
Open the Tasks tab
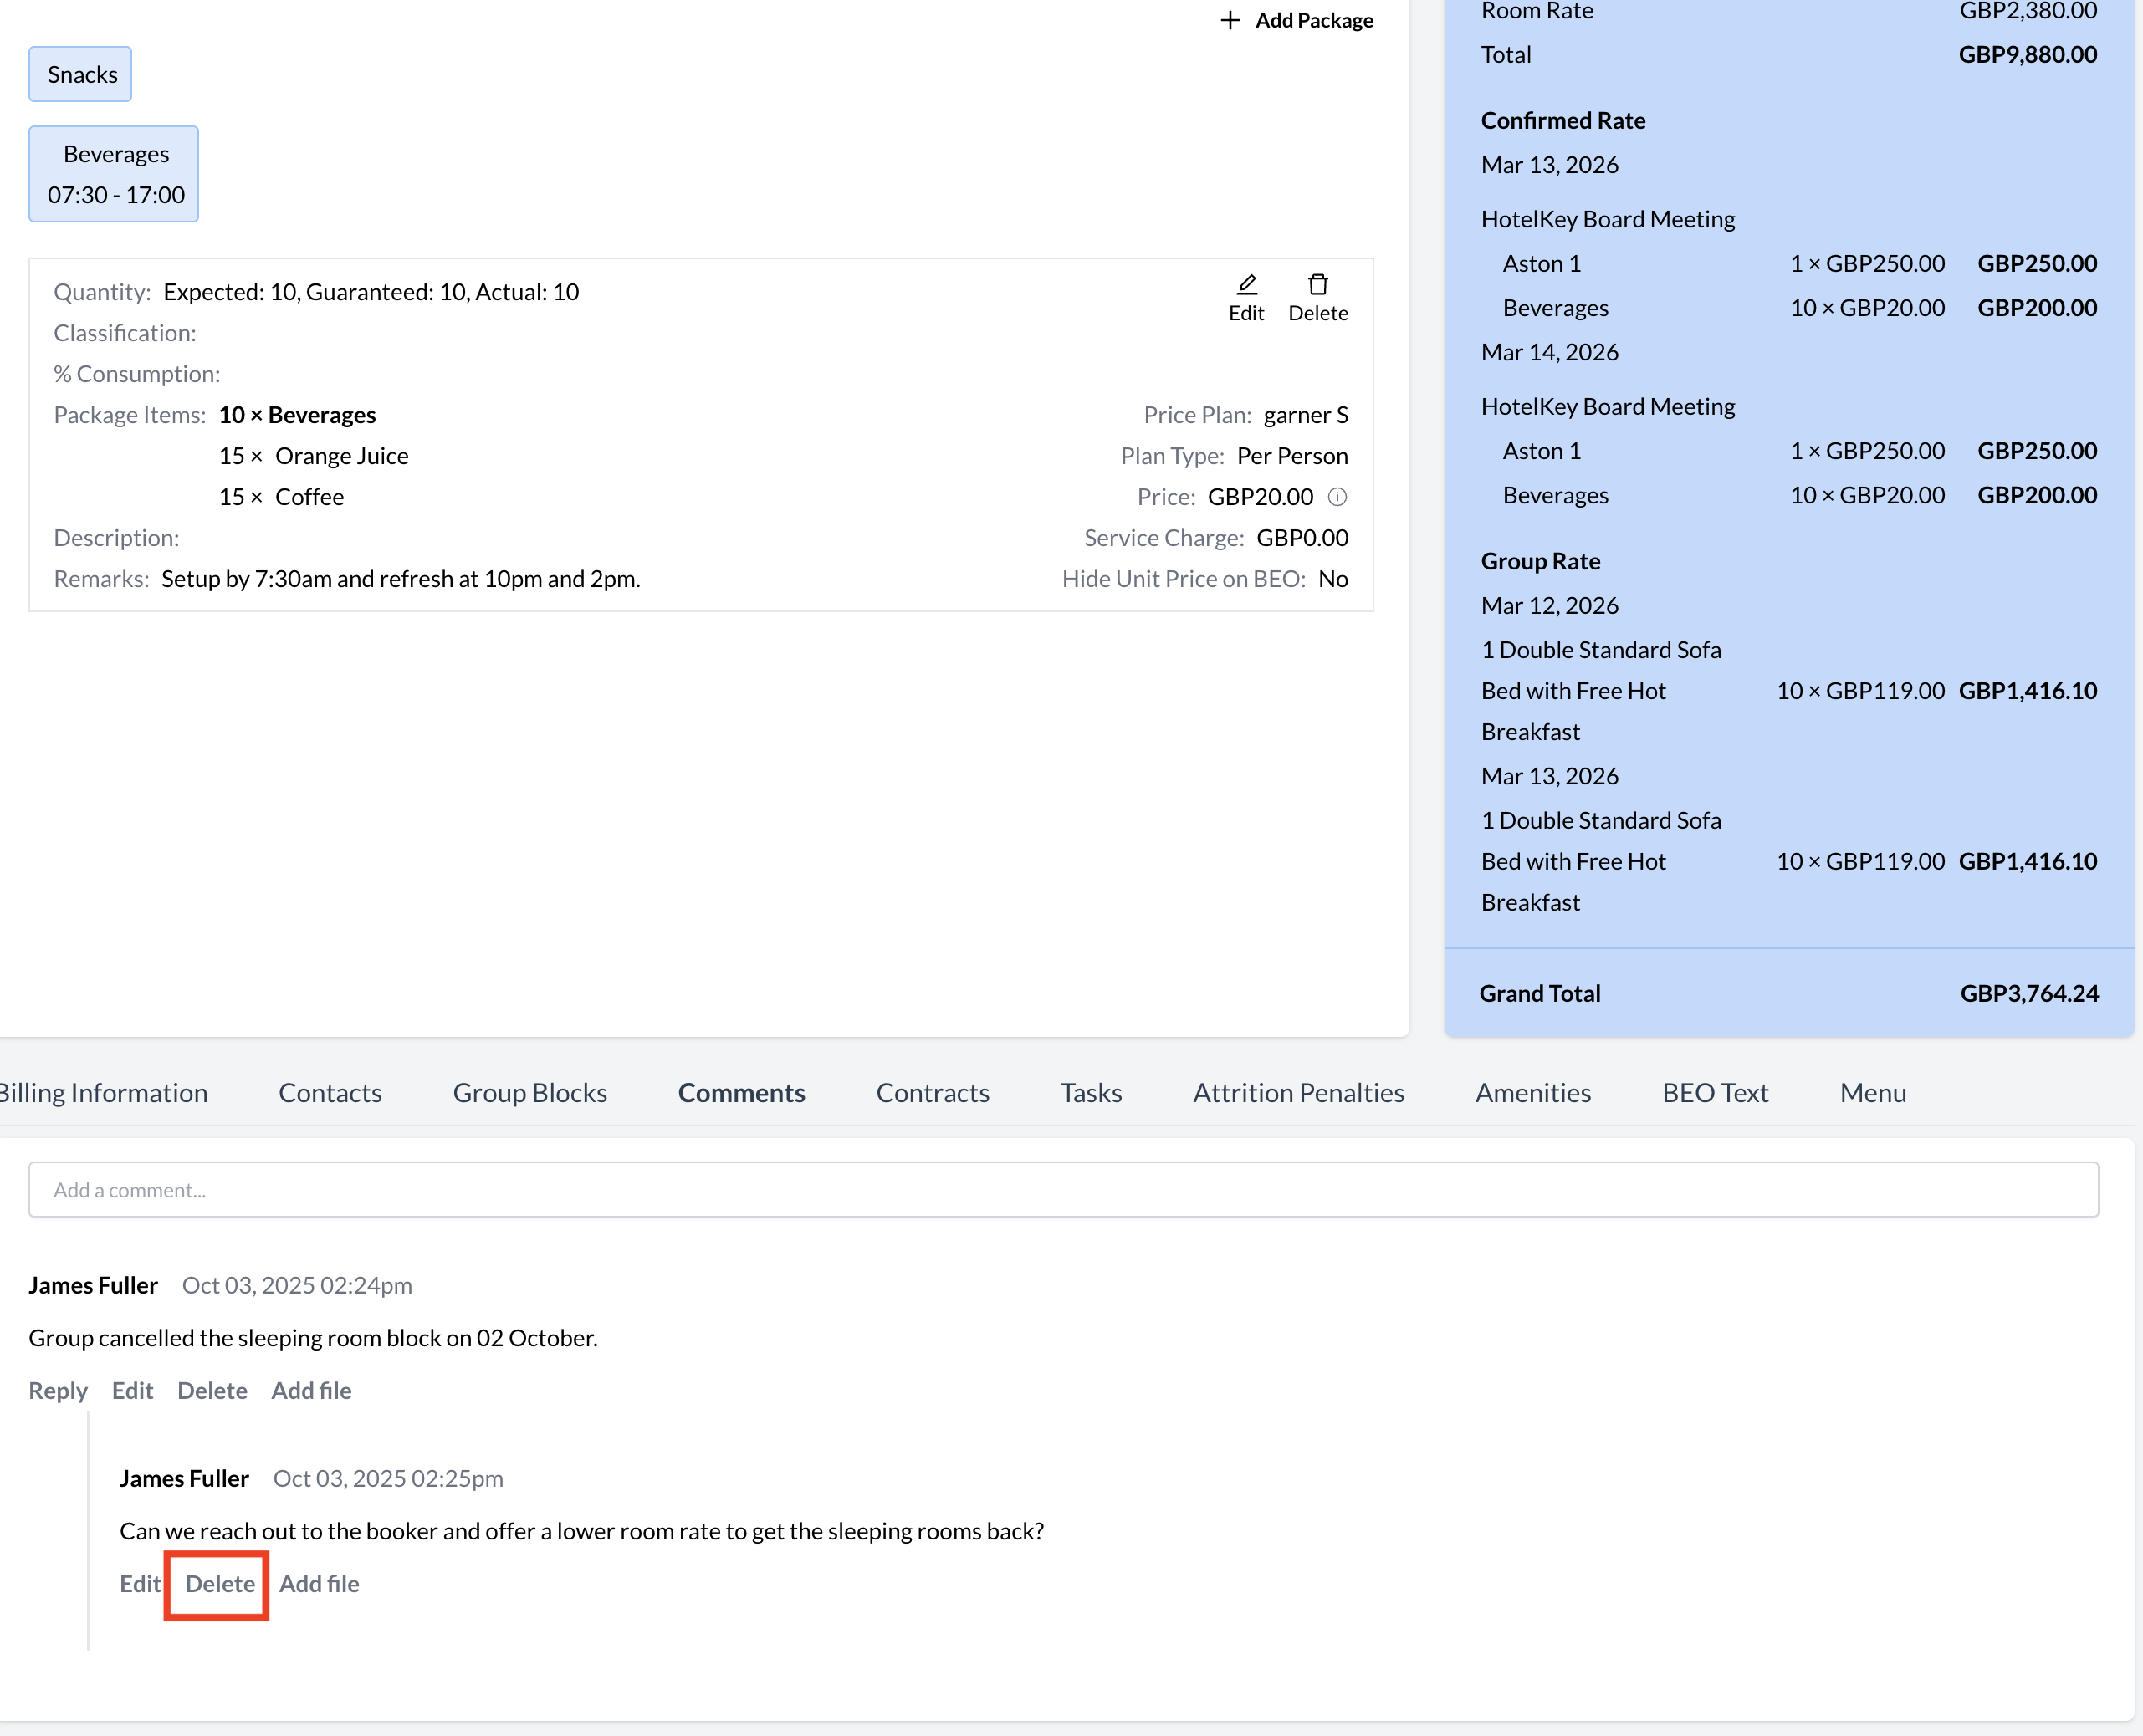(1091, 1093)
